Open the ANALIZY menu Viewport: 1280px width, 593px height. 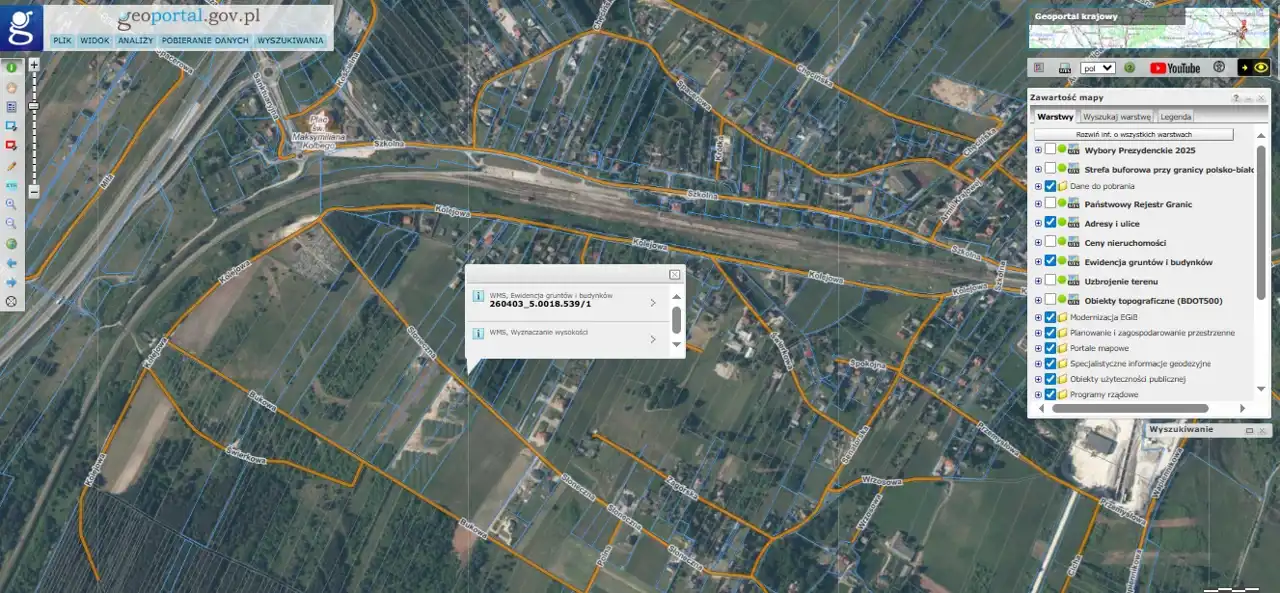pyautogui.click(x=135, y=41)
